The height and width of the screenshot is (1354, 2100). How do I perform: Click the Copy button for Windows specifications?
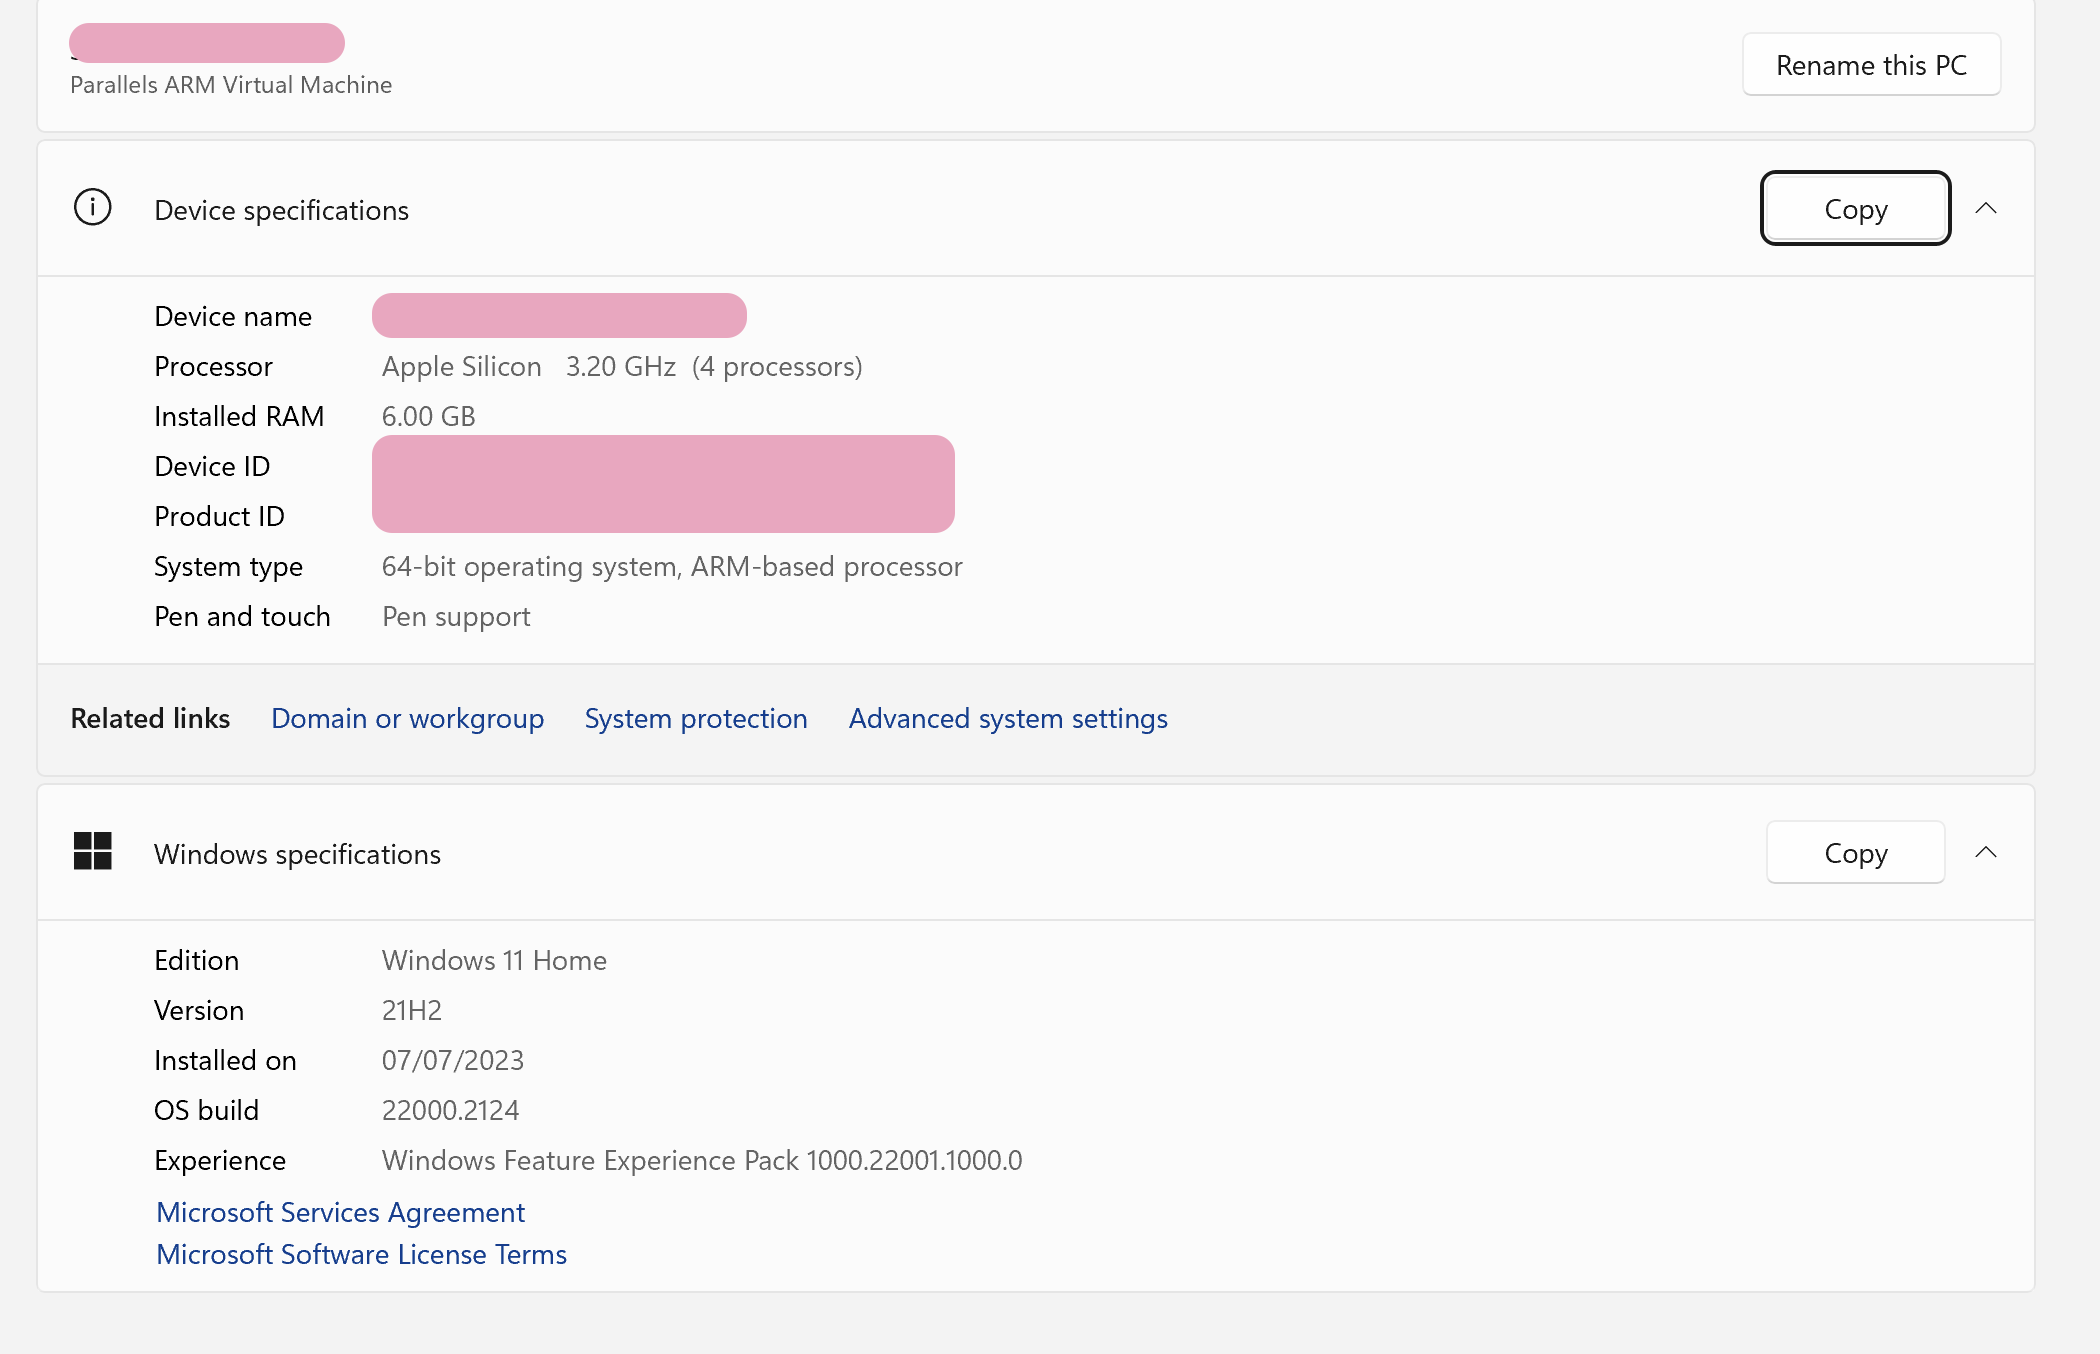(x=1855, y=852)
